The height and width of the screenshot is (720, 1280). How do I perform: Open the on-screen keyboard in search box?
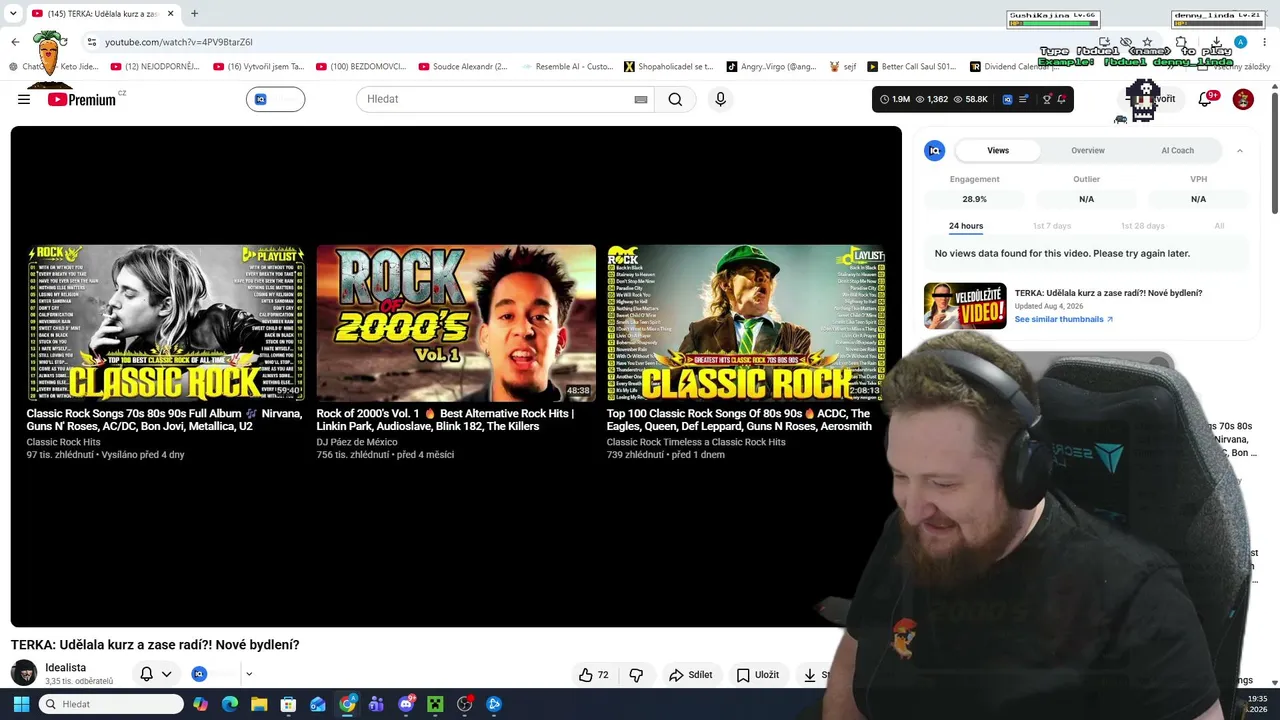tap(641, 99)
